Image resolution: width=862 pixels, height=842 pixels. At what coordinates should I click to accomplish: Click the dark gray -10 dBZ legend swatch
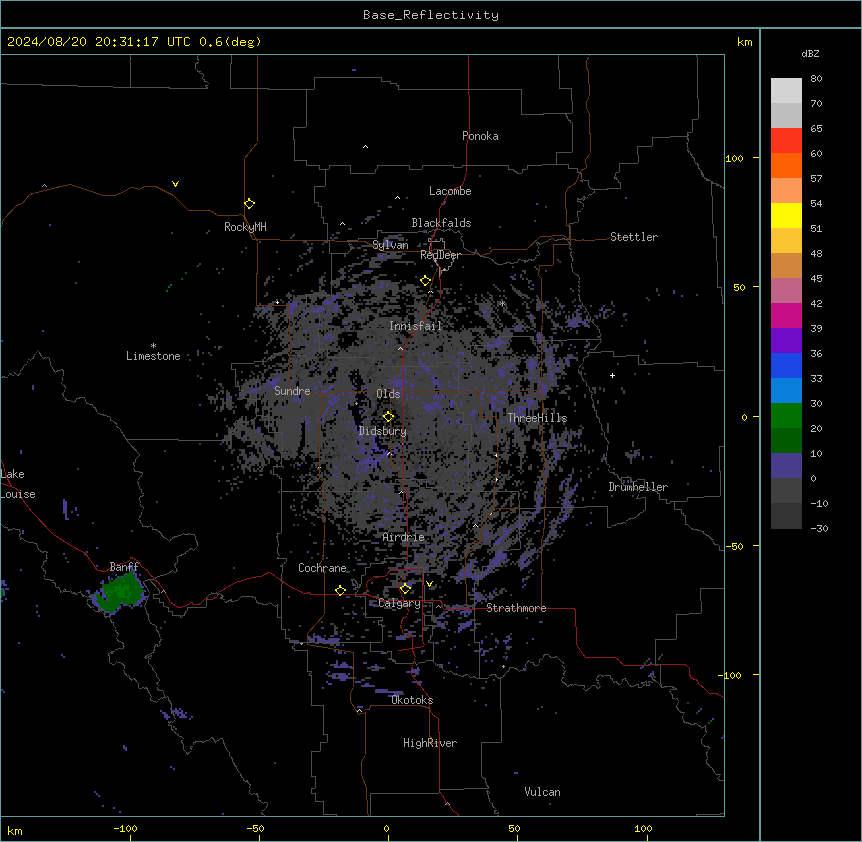(786, 516)
